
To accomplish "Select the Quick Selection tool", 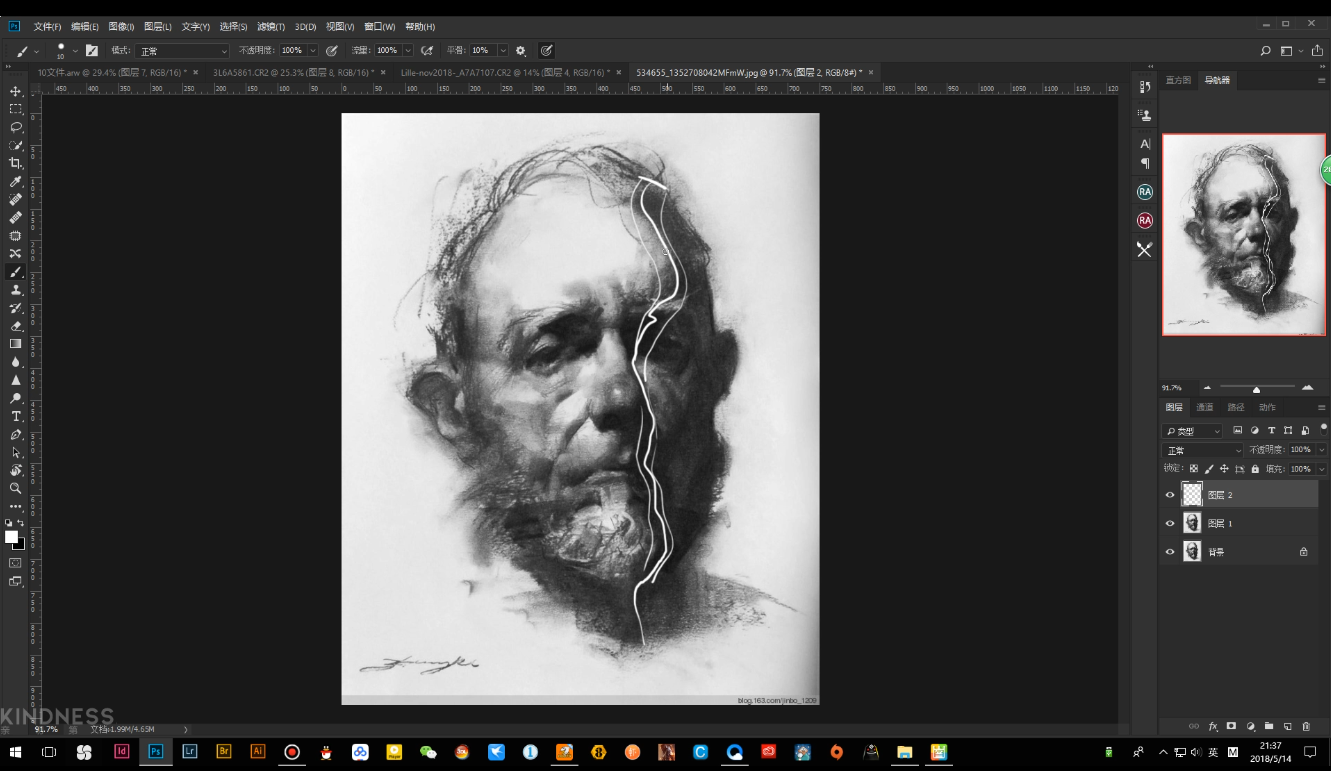I will (x=15, y=145).
